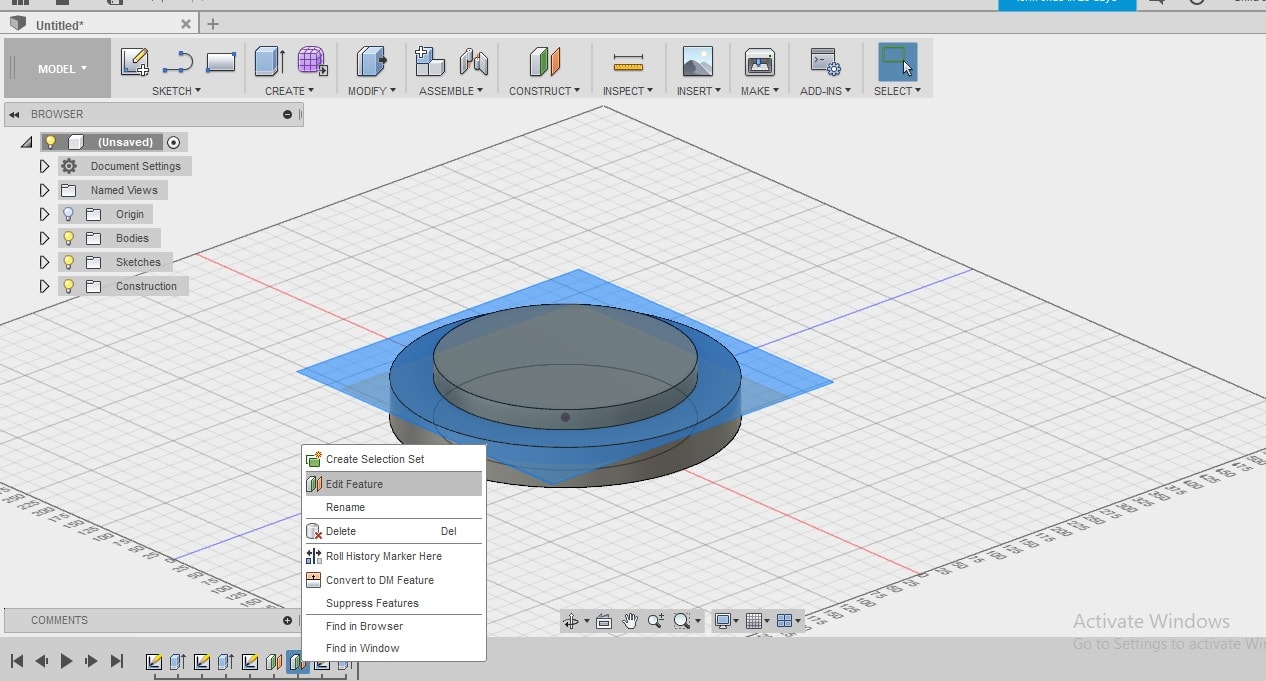Click the Viewports layout icon

[785, 621]
